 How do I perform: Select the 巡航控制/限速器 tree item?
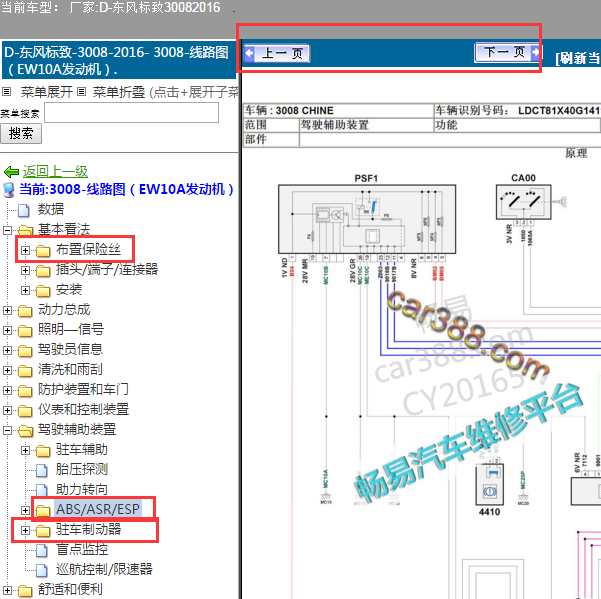[x=104, y=569]
